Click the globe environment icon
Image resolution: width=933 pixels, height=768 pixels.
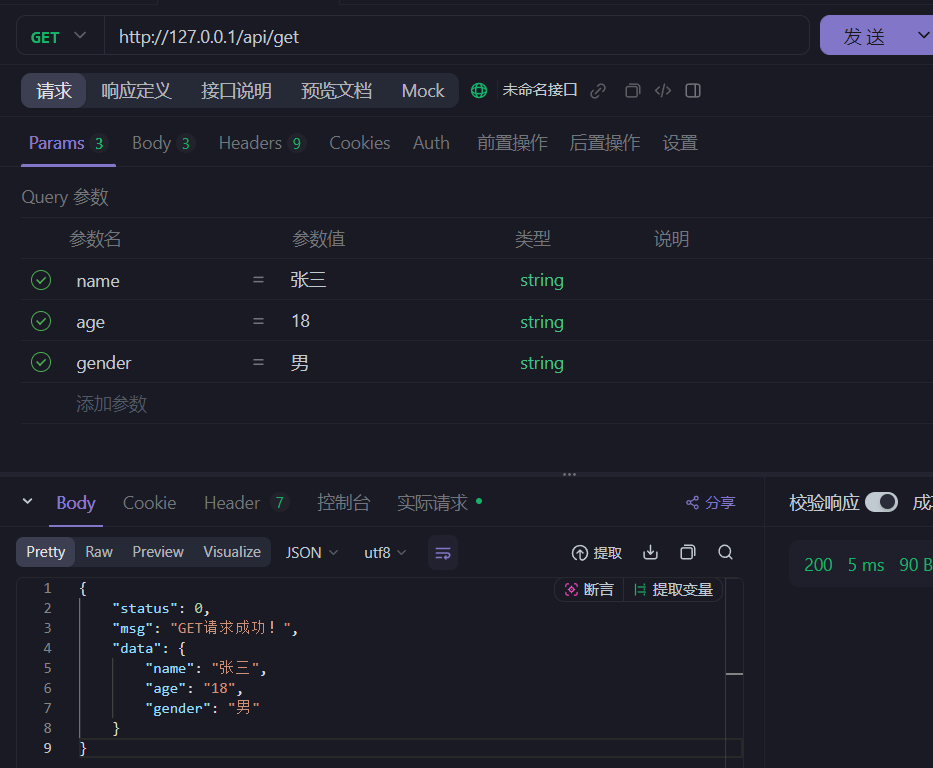[x=479, y=90]
